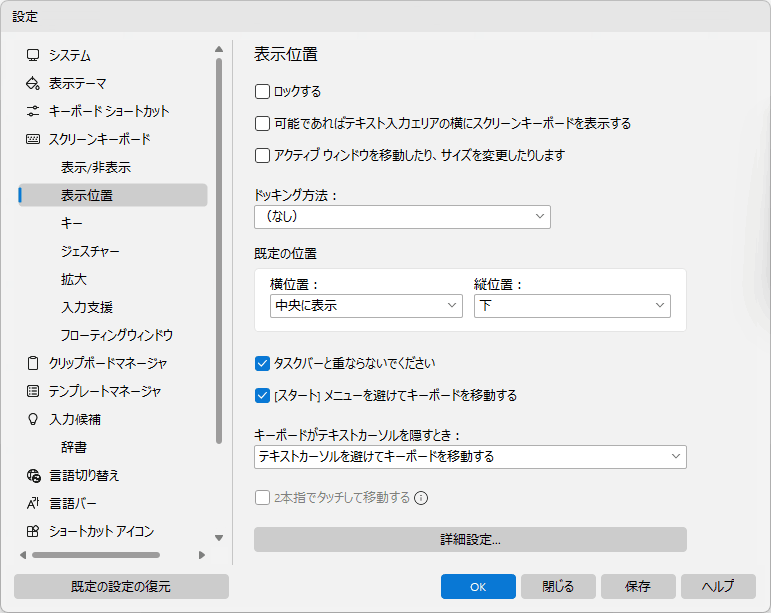Click the info icon beside 2本指でタッチして移動する
771x613 pixels.
tap(421, 498)
